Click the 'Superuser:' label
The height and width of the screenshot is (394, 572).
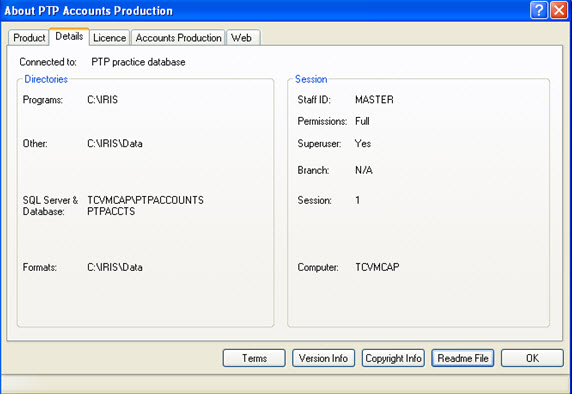pyautogui.click(x=319, y=143)
